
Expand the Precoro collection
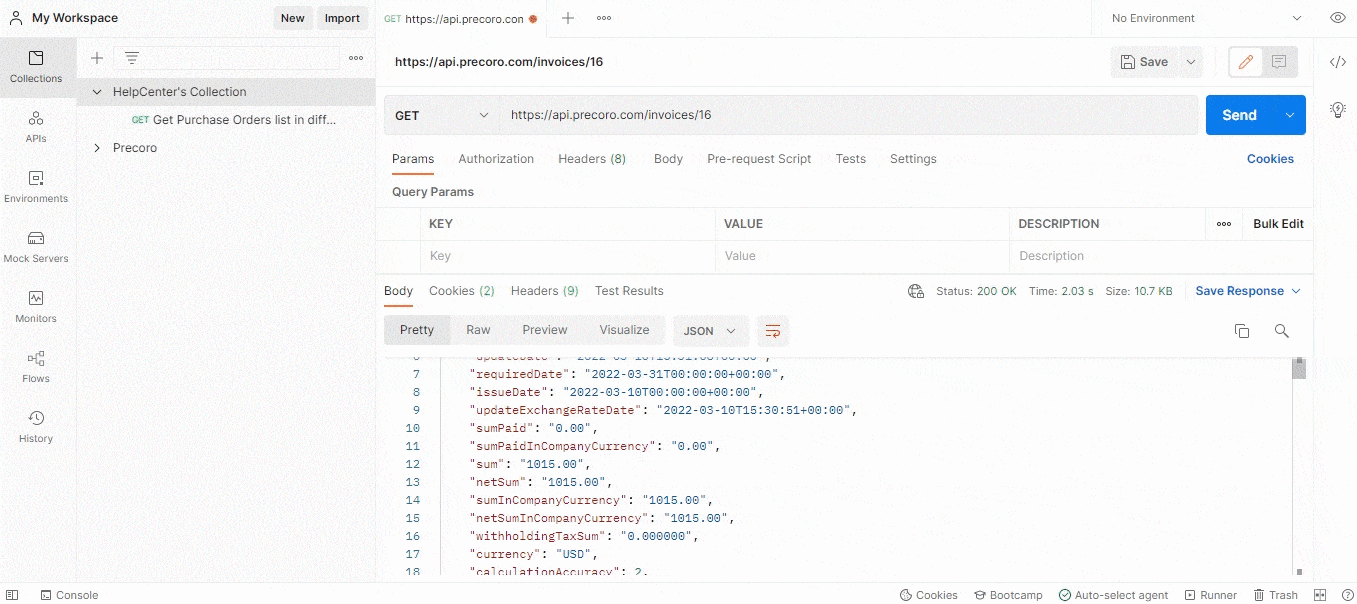(x=97, y=148)
